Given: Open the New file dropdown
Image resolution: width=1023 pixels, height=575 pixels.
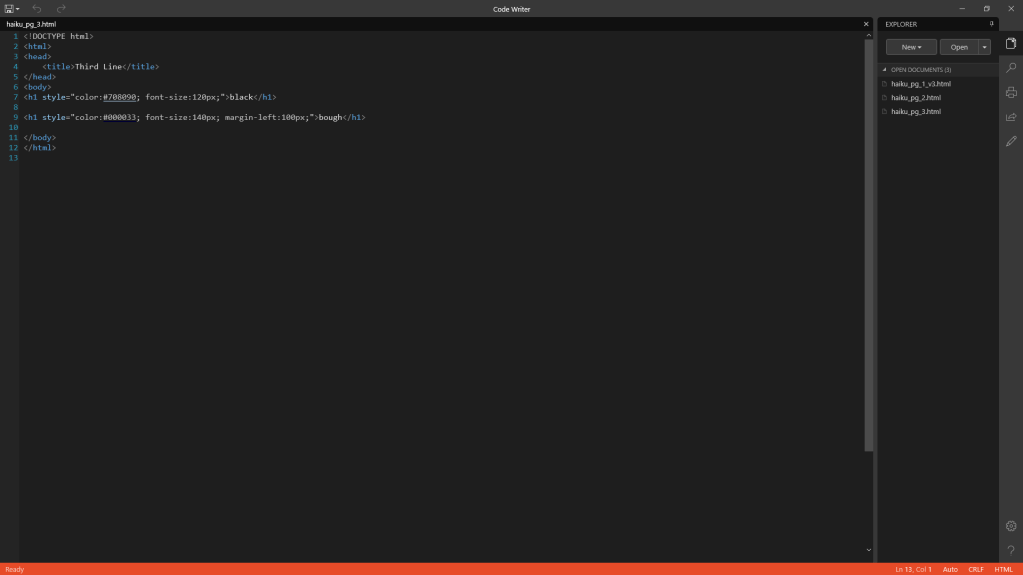Looking at the screenshot, I should pyautogui.click(x=911, y=47).
